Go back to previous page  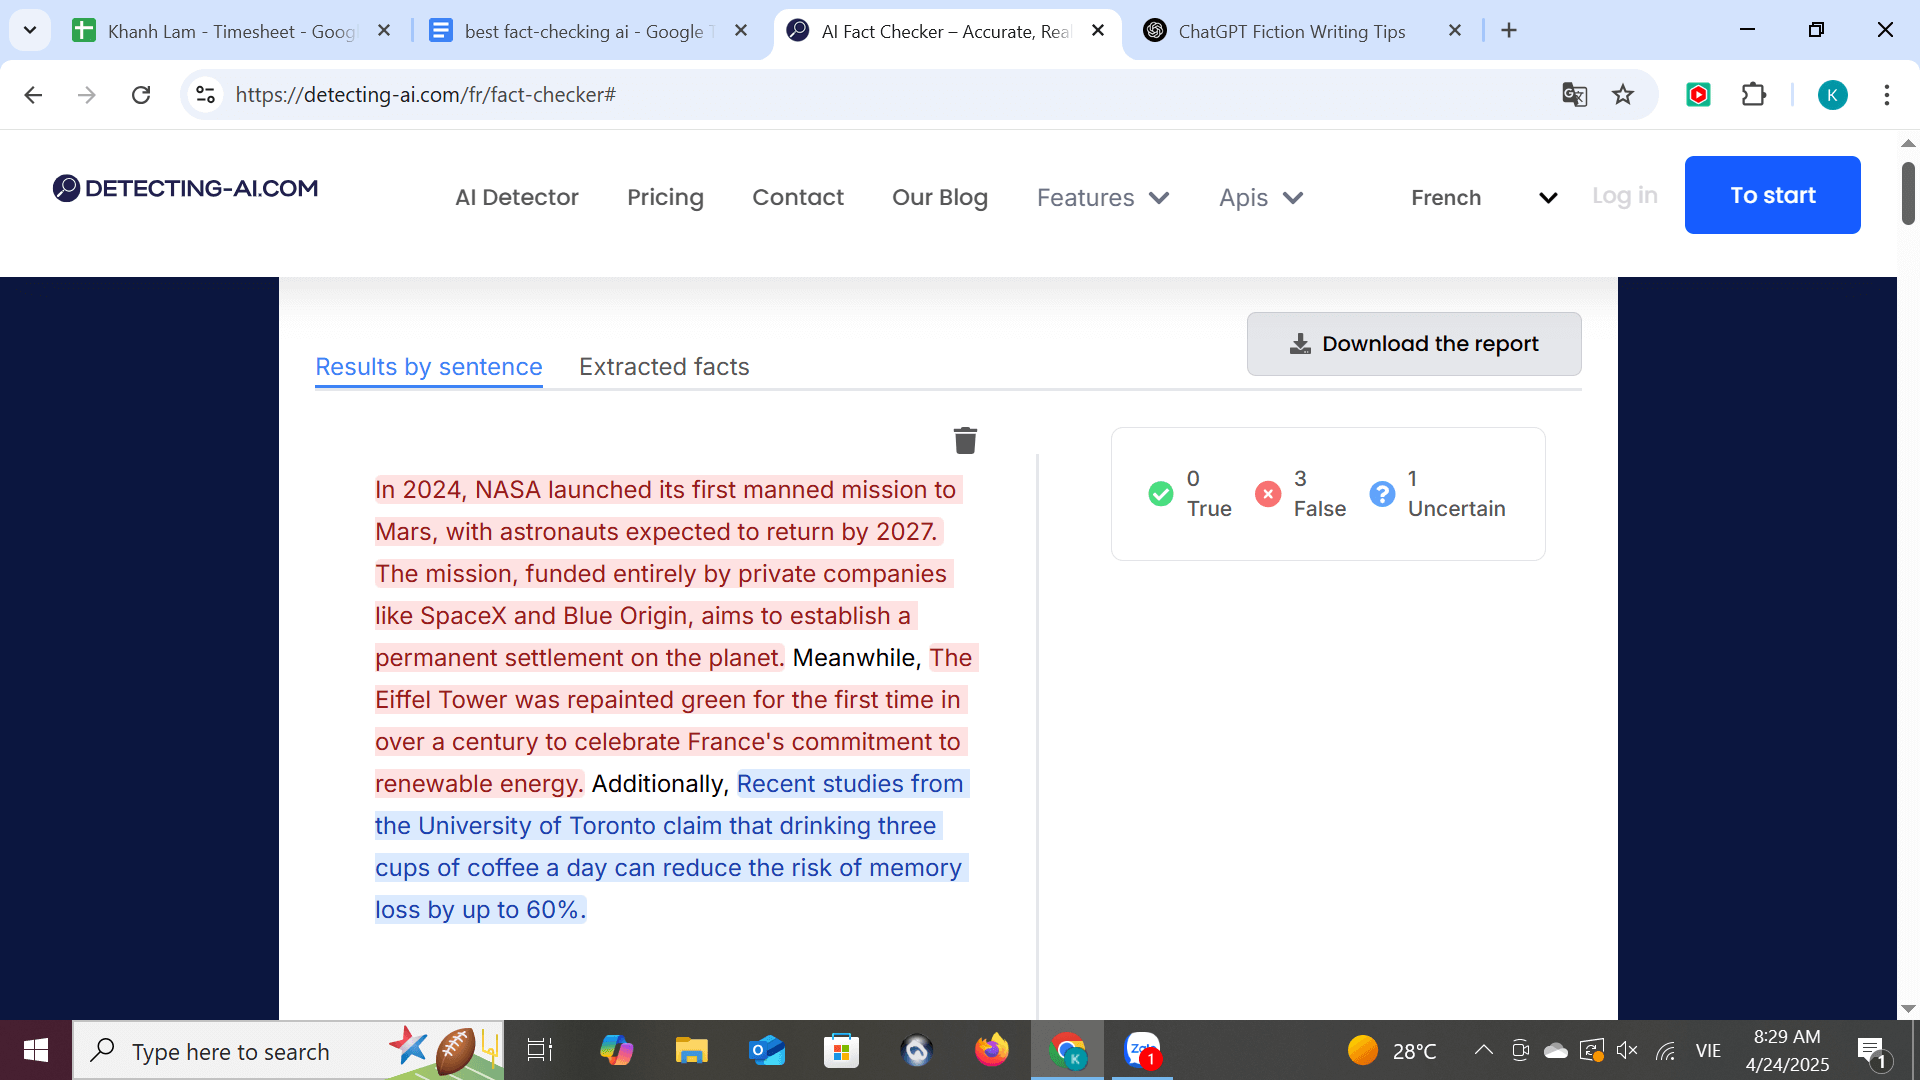(33, 95)
